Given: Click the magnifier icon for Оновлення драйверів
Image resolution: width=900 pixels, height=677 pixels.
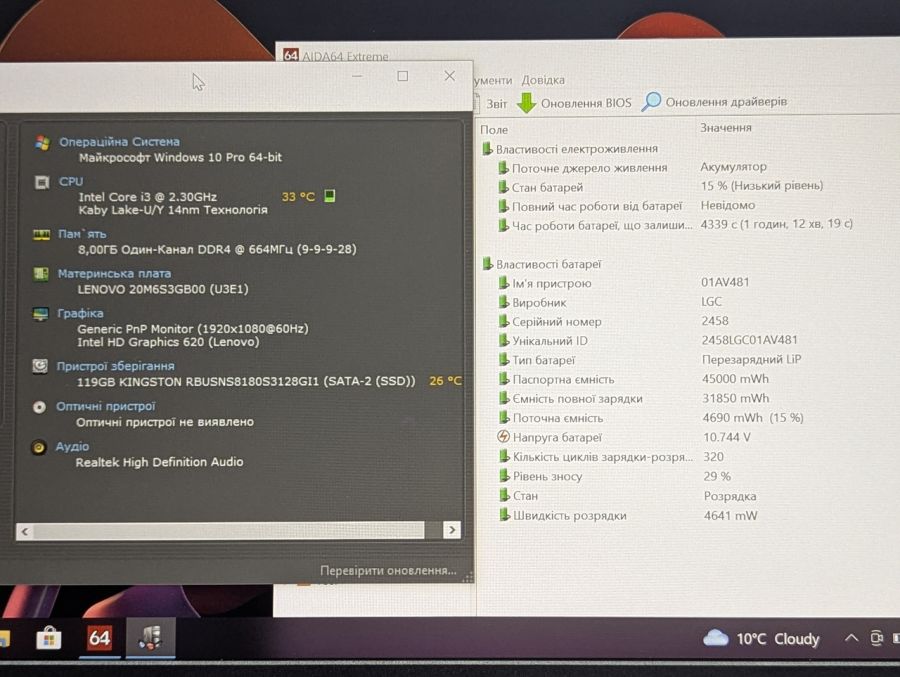Looking at the screenshot, I should click(x=651, y=102).
